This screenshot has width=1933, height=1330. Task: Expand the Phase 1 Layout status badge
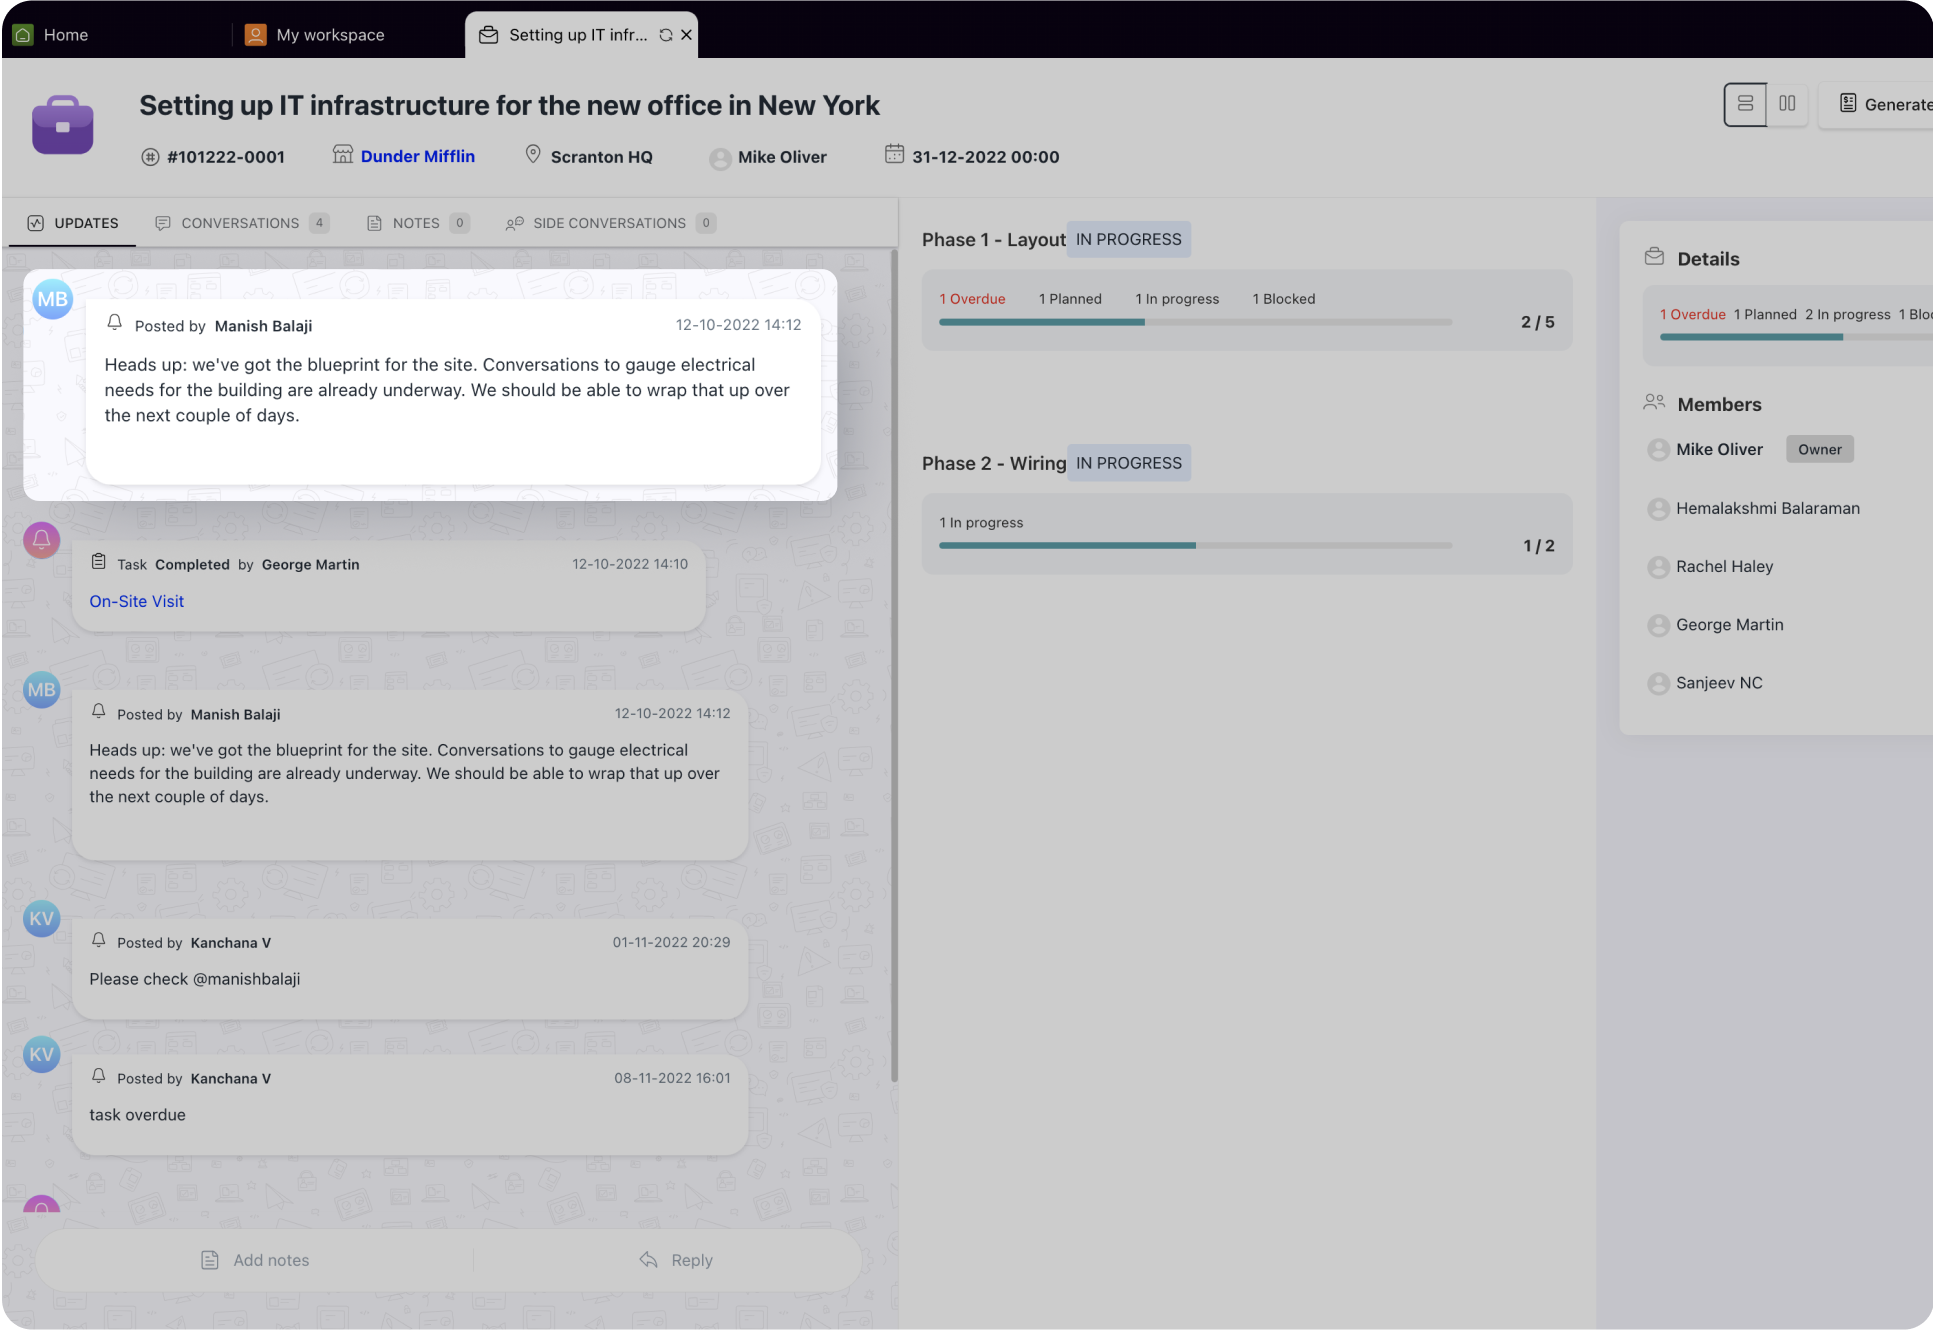pyautogui.click(x=1128, y=239)
